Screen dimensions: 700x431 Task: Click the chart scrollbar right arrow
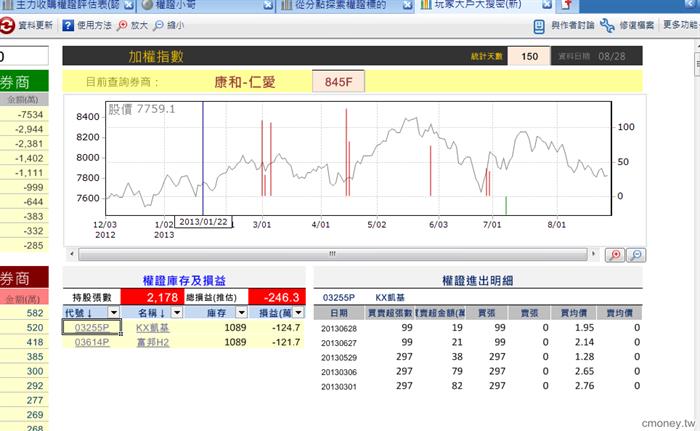pyautogui.click(x=593, y=254)
